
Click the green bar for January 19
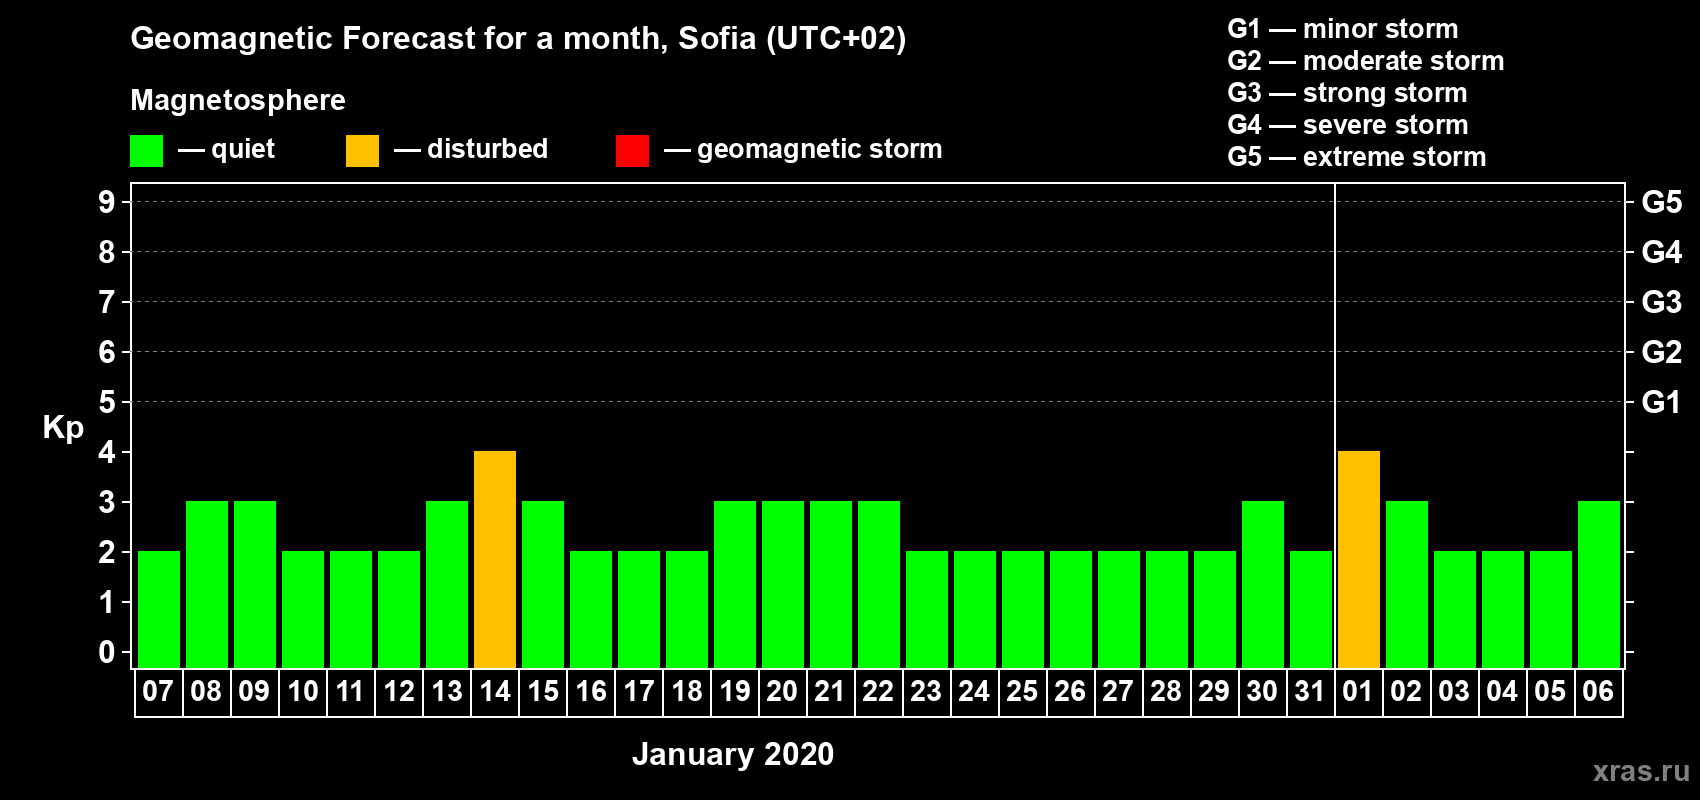(735, 584)
